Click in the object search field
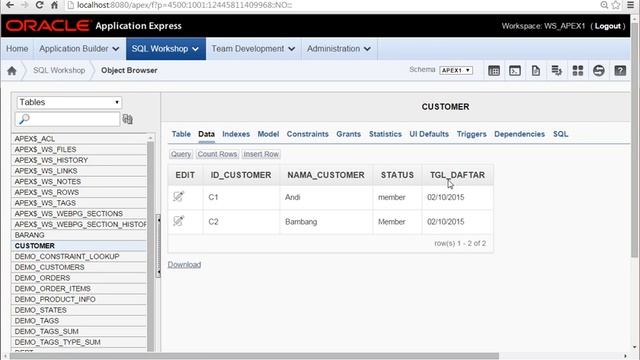640x360 pixels. click(68, 119)
